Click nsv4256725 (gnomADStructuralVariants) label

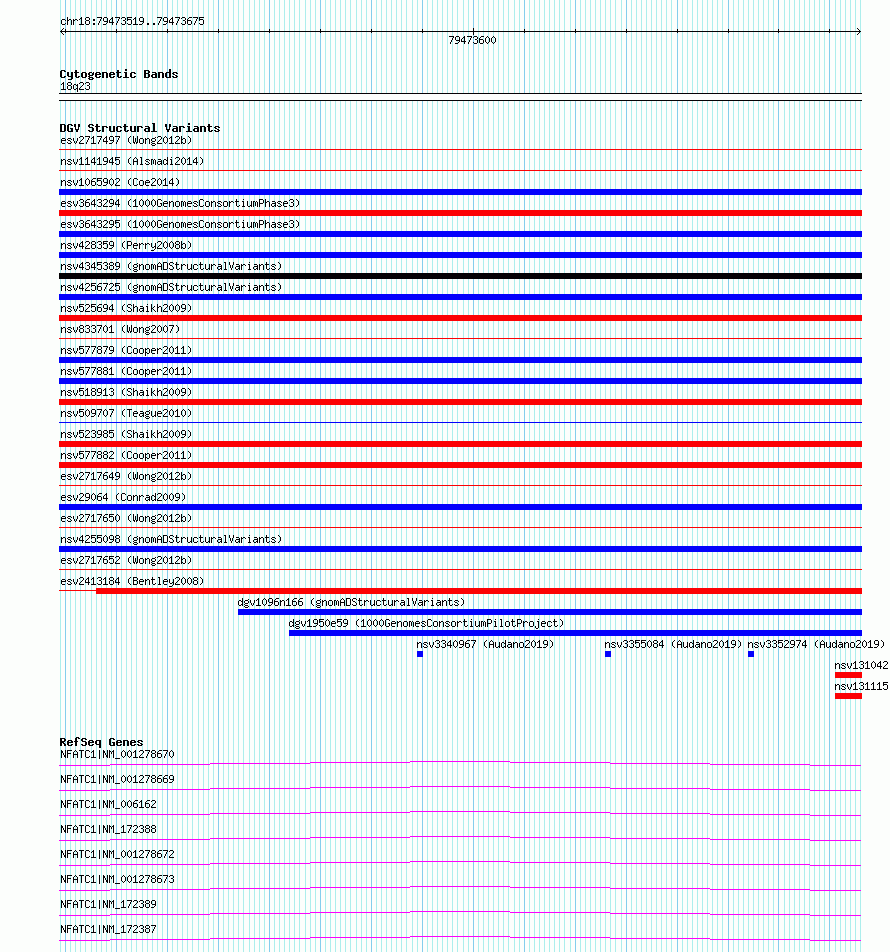(171, 287)
